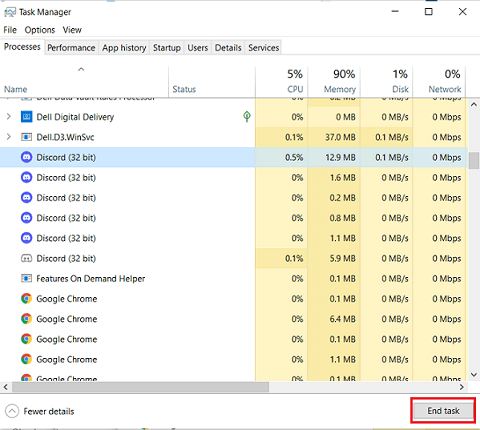Click the vertical scrollbar thumb
The height and width of the screenshot is (430, 480).
click(x=474, y=161)
